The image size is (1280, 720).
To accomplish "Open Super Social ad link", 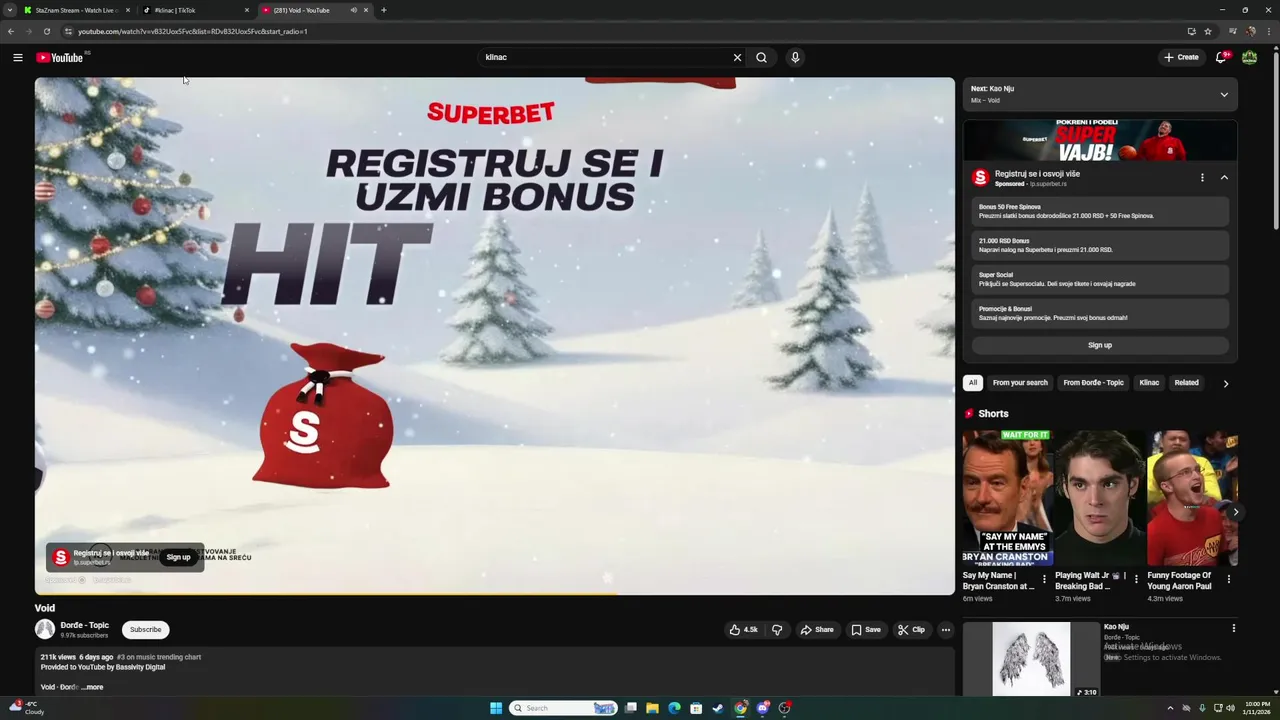I will click(x=1100, y=279).
